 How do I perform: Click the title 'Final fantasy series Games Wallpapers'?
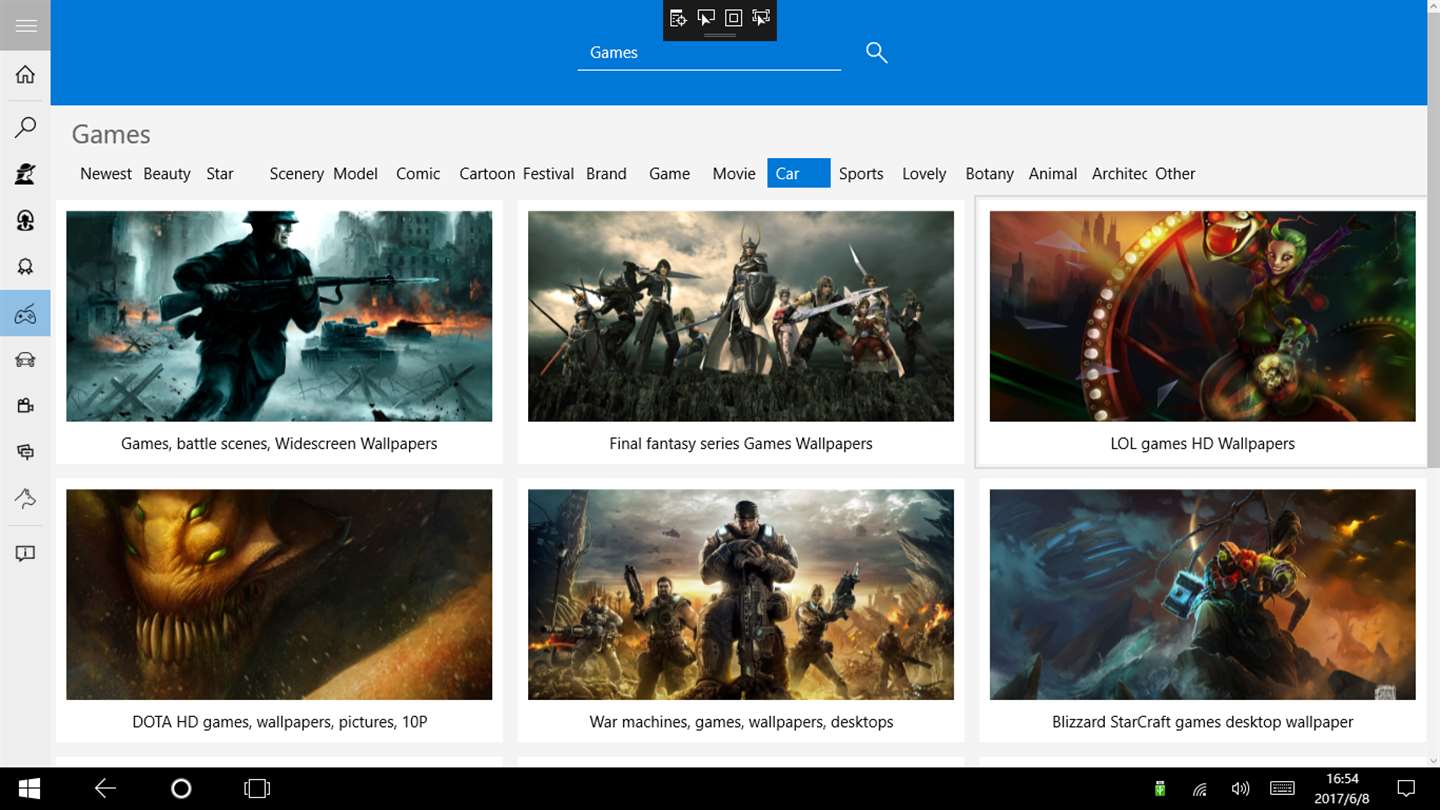click(741, 443)
